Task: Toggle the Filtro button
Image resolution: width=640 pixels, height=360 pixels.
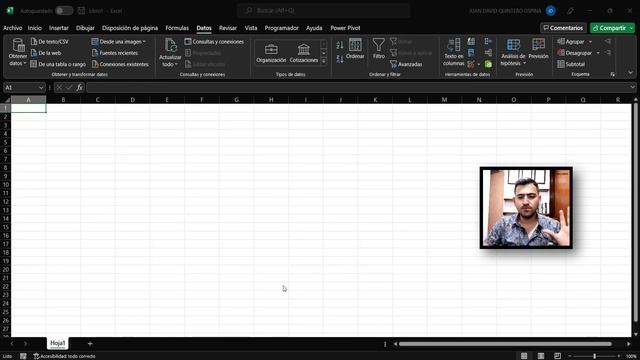Action: coord(379,49)
